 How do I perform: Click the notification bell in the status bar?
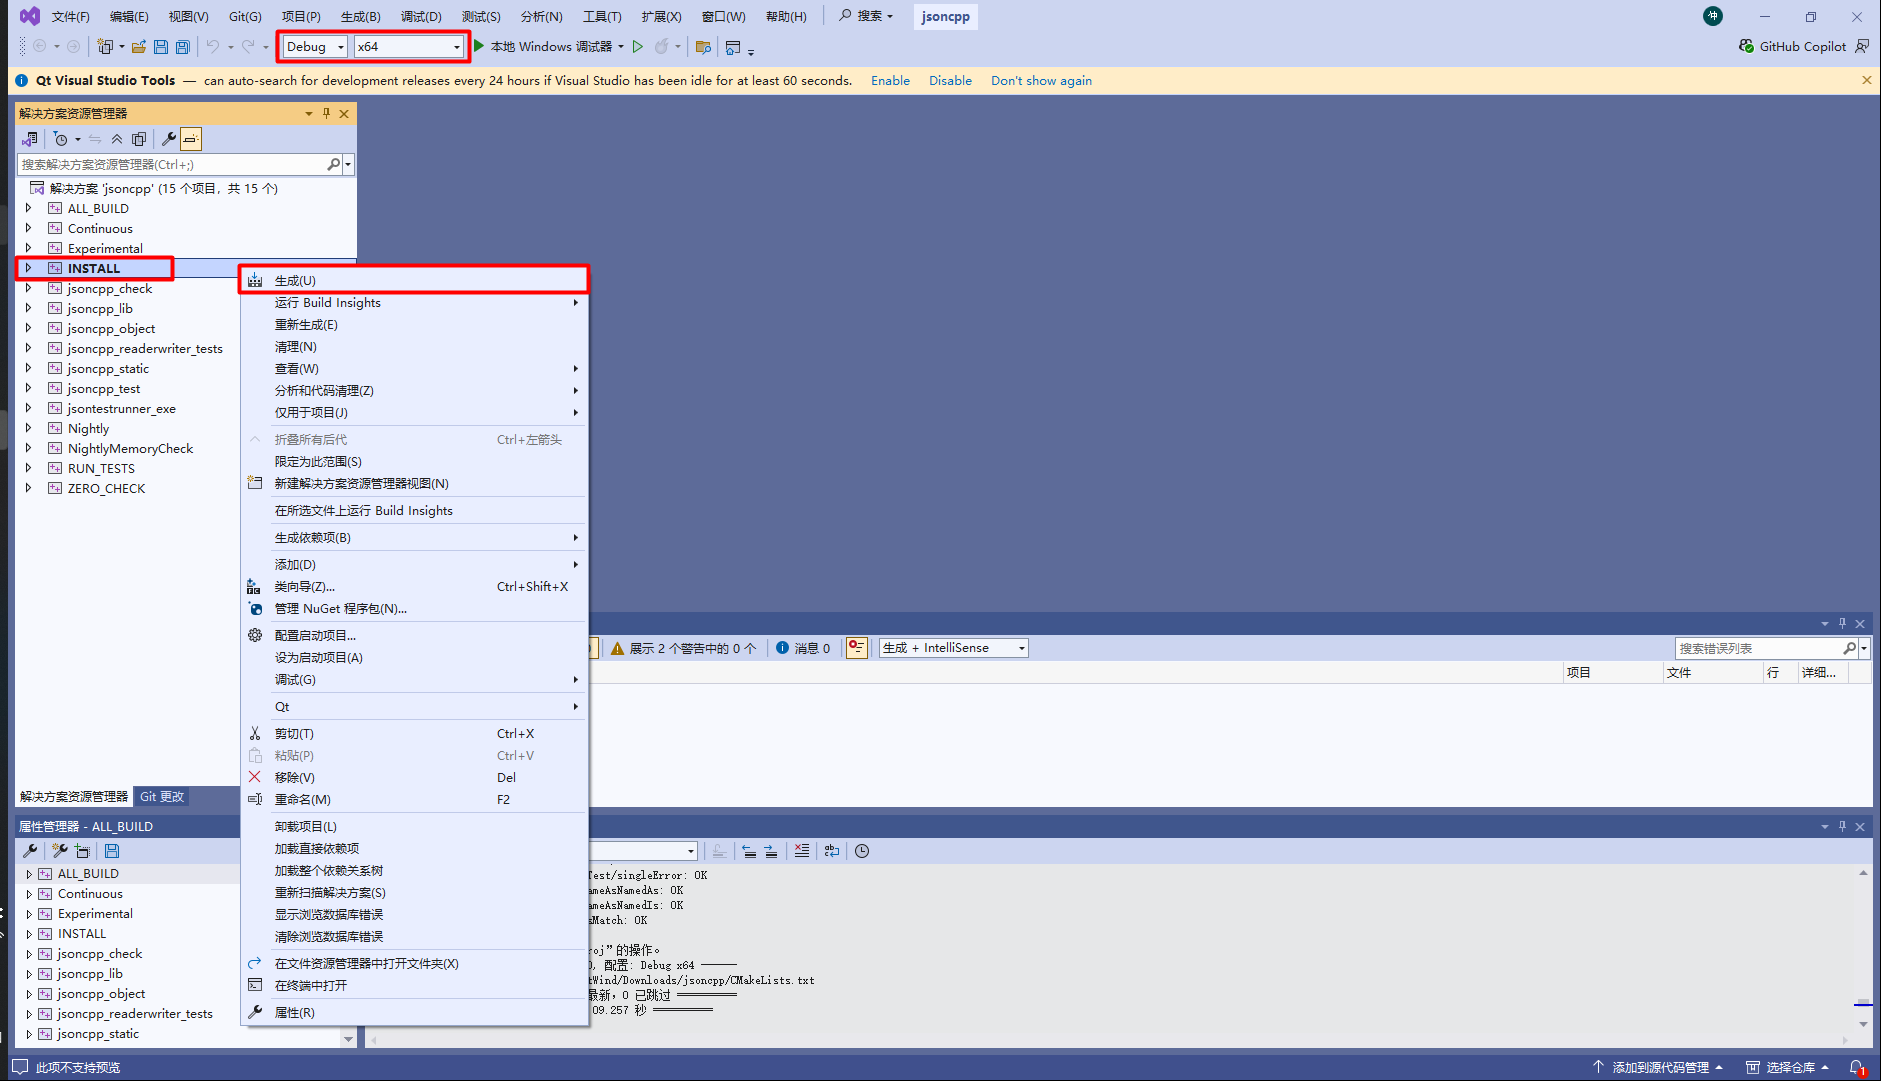(x=1856, y=1067)
